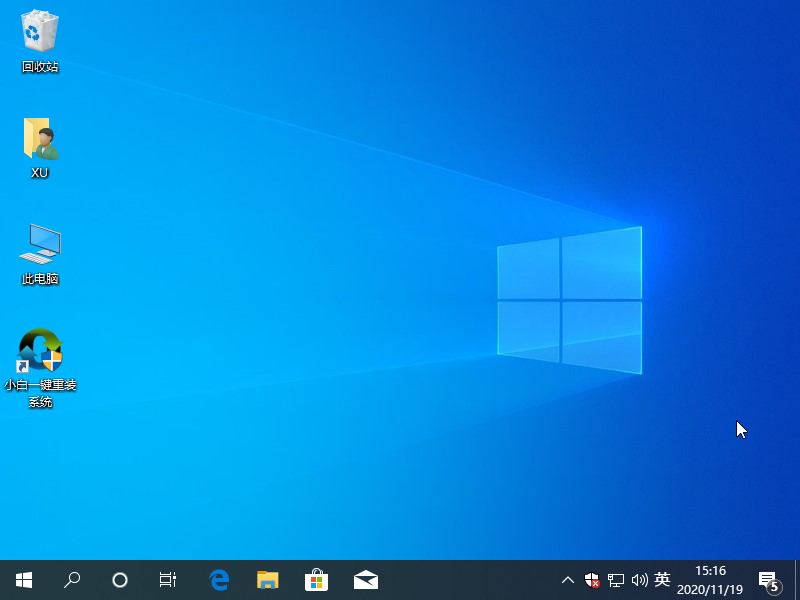
Task: Select the 小白一键重装系统 shortcut icon
Action: (40, 351)
